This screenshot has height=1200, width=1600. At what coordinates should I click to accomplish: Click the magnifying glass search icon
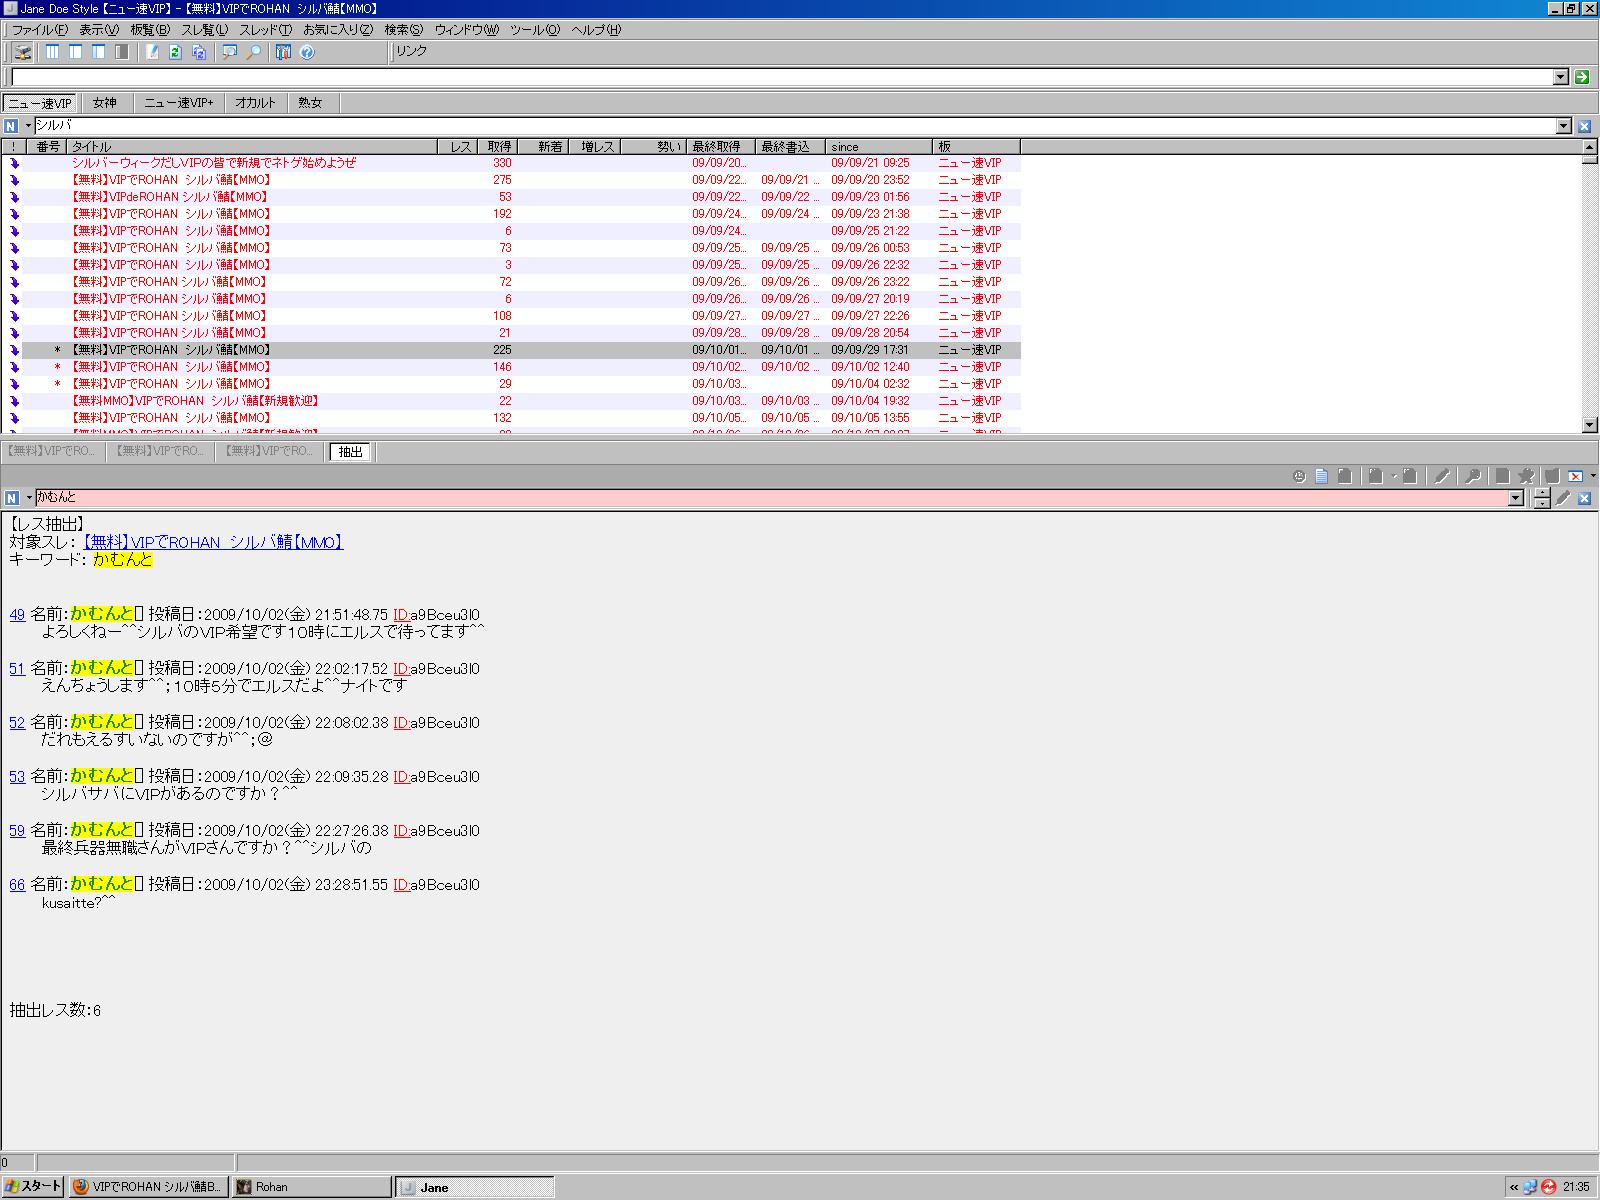click(254, 52)
